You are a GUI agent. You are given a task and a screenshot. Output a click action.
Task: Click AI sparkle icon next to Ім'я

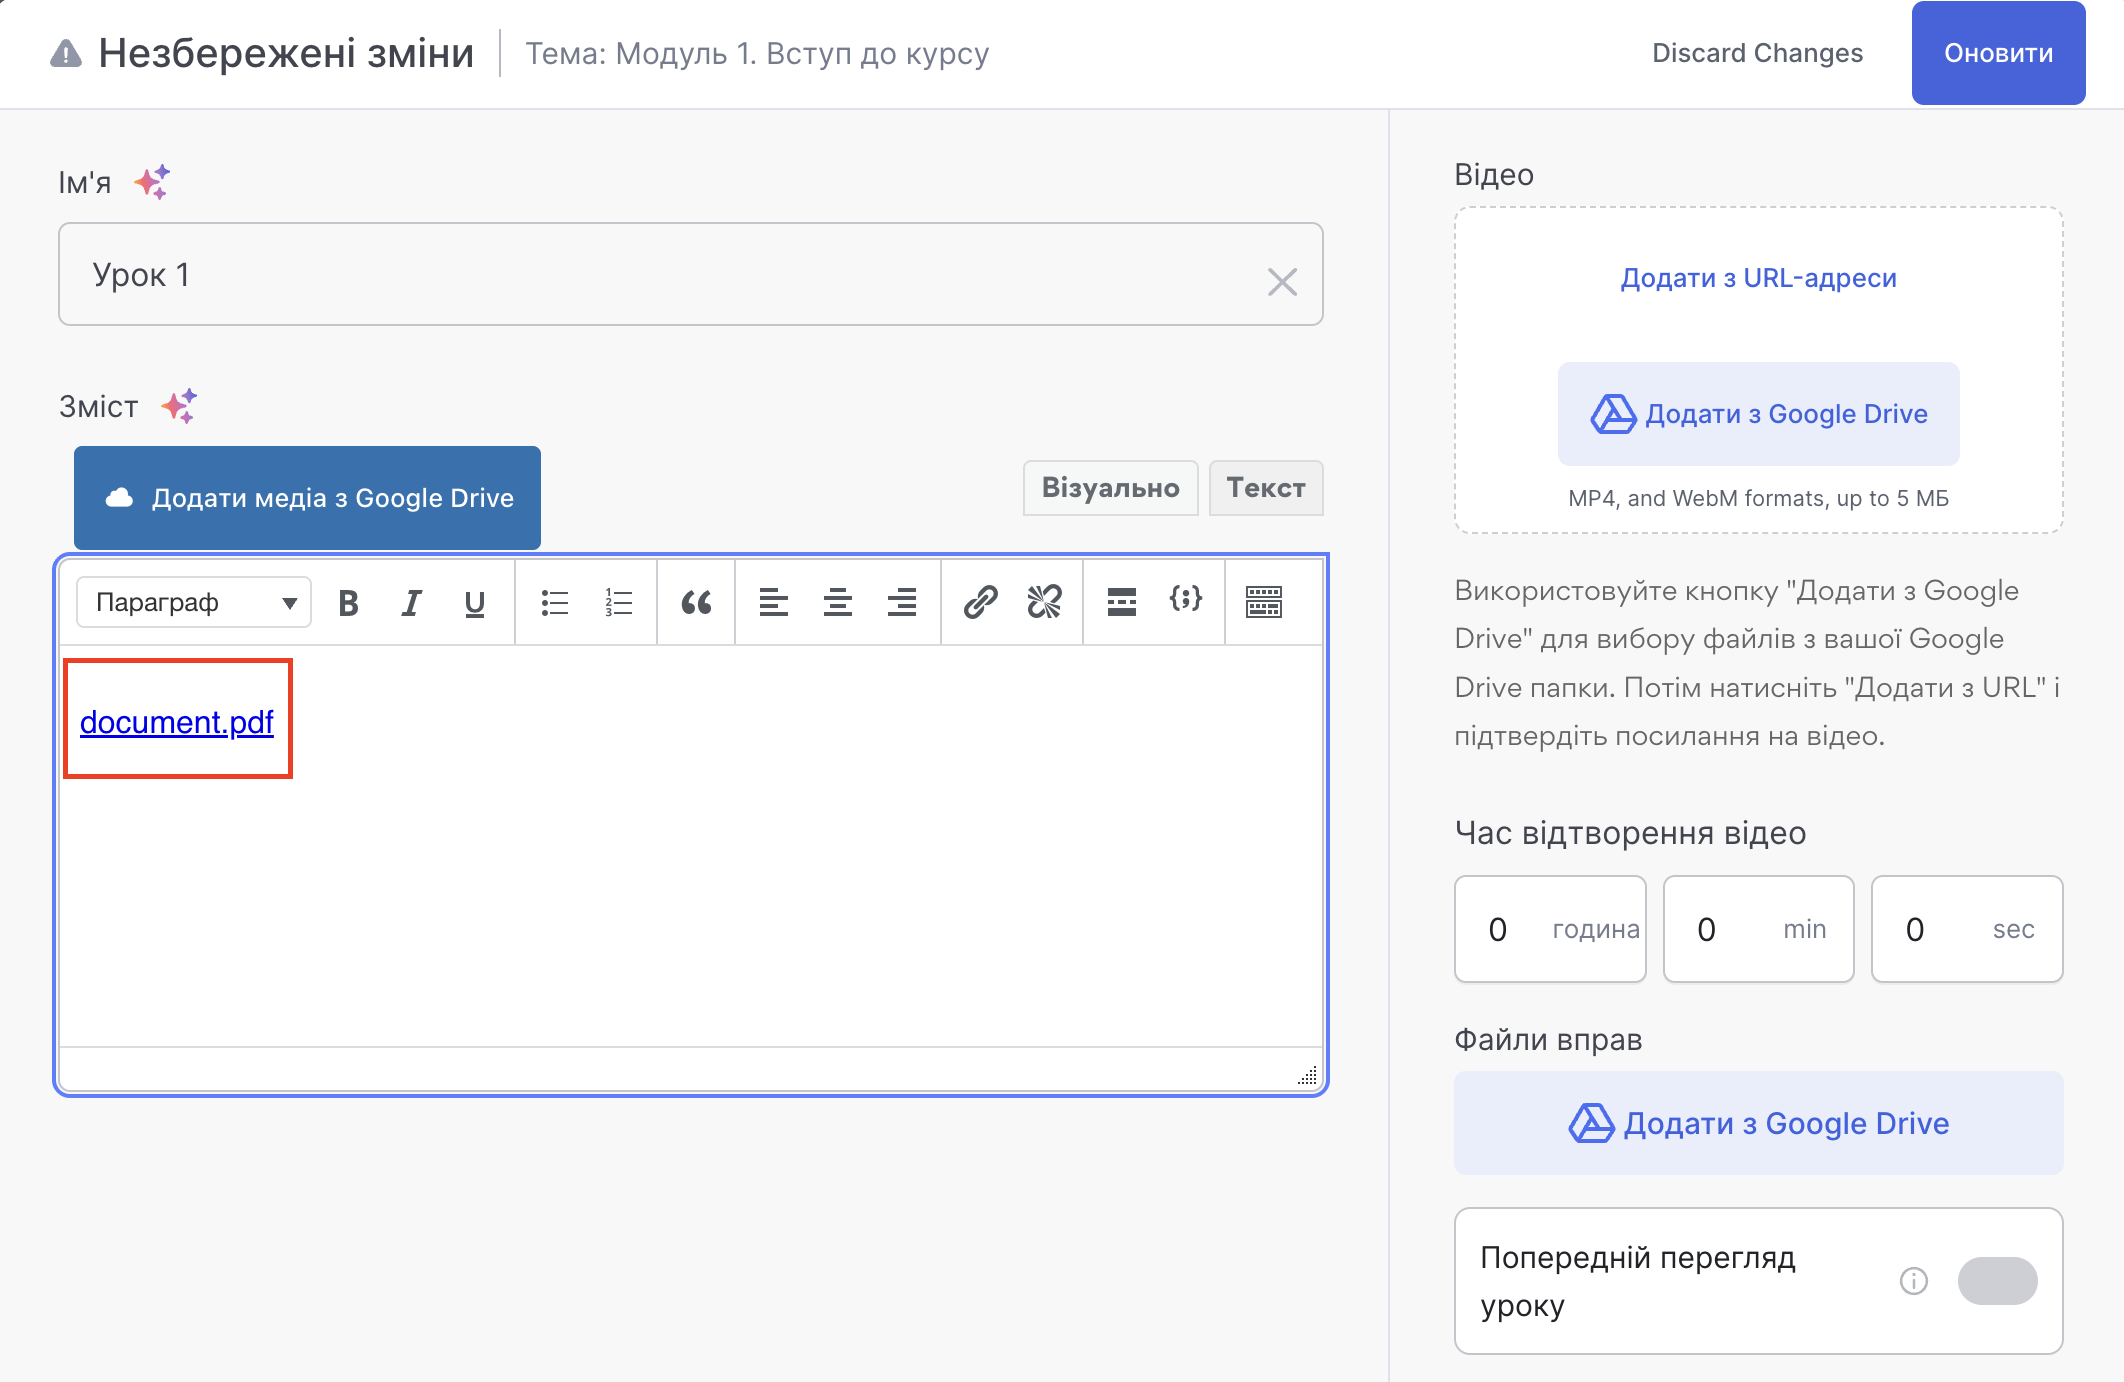pos(152,182)
